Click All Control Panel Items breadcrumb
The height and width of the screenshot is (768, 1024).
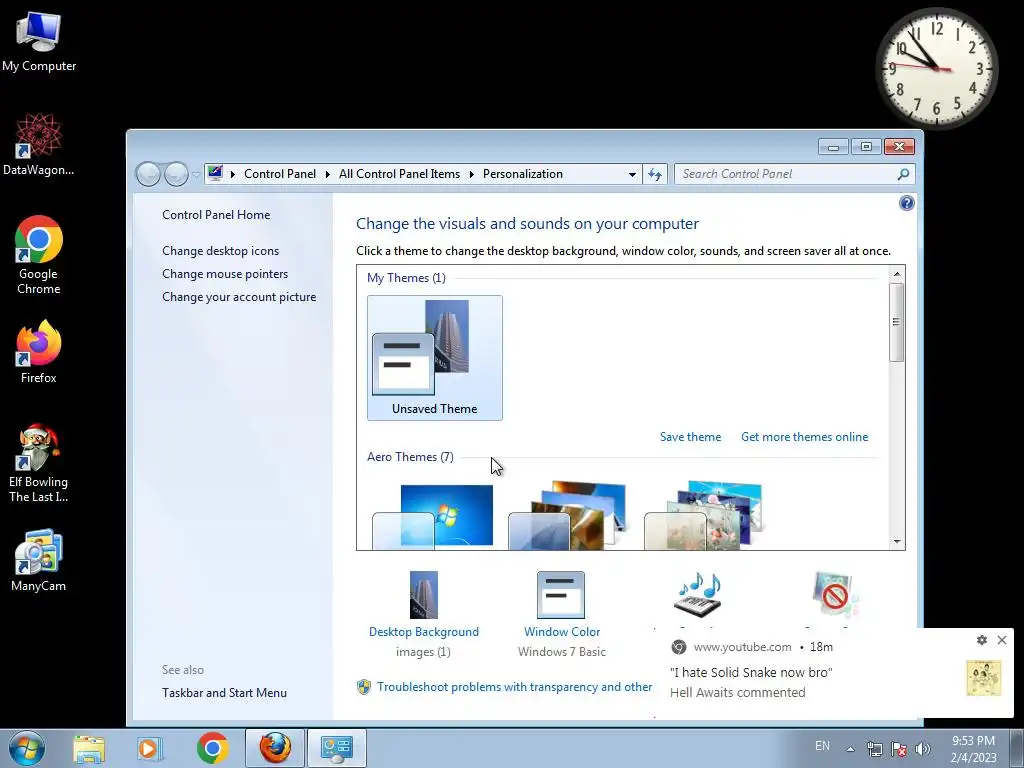coord(399,174)
